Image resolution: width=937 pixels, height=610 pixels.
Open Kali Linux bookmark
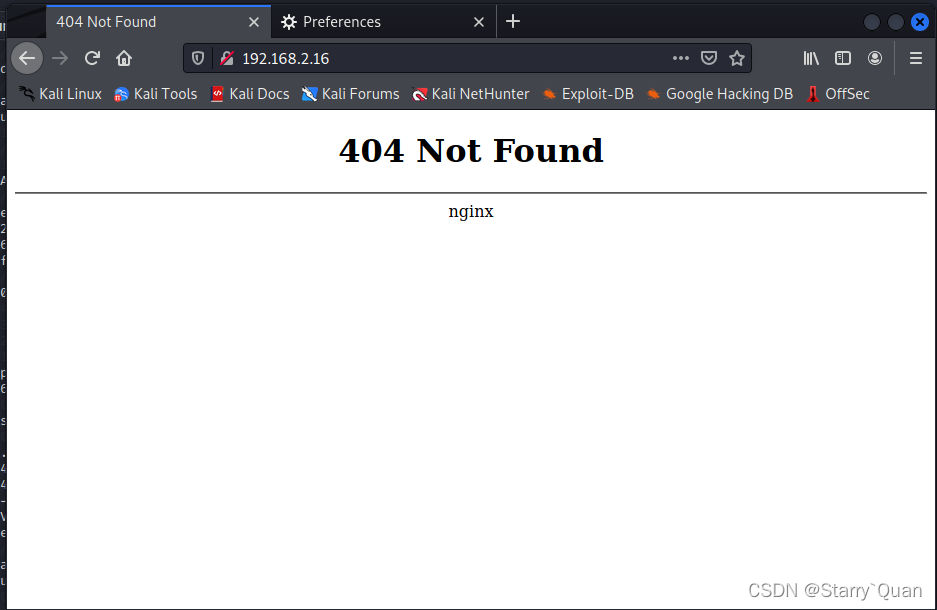tap(60, 94)
